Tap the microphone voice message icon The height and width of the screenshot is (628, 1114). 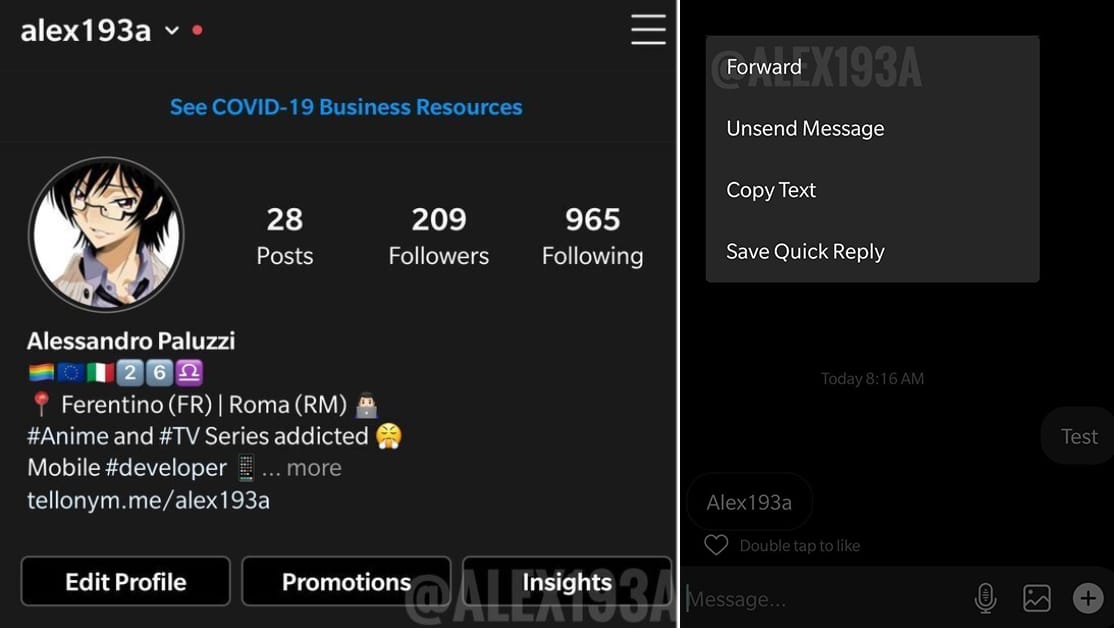tap(985, 598)
